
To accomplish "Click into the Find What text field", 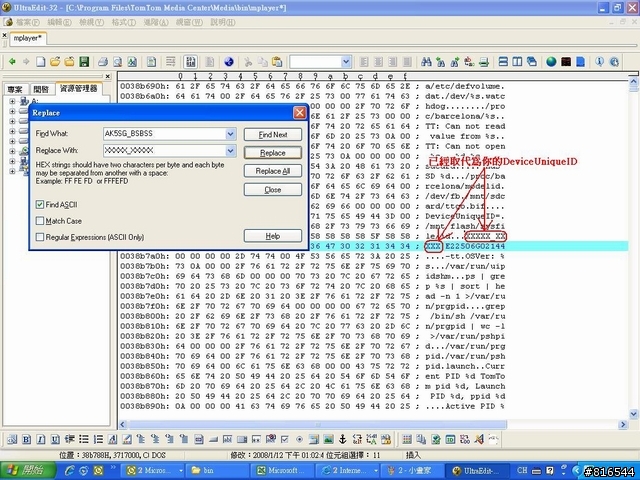I will coord(164,133).
